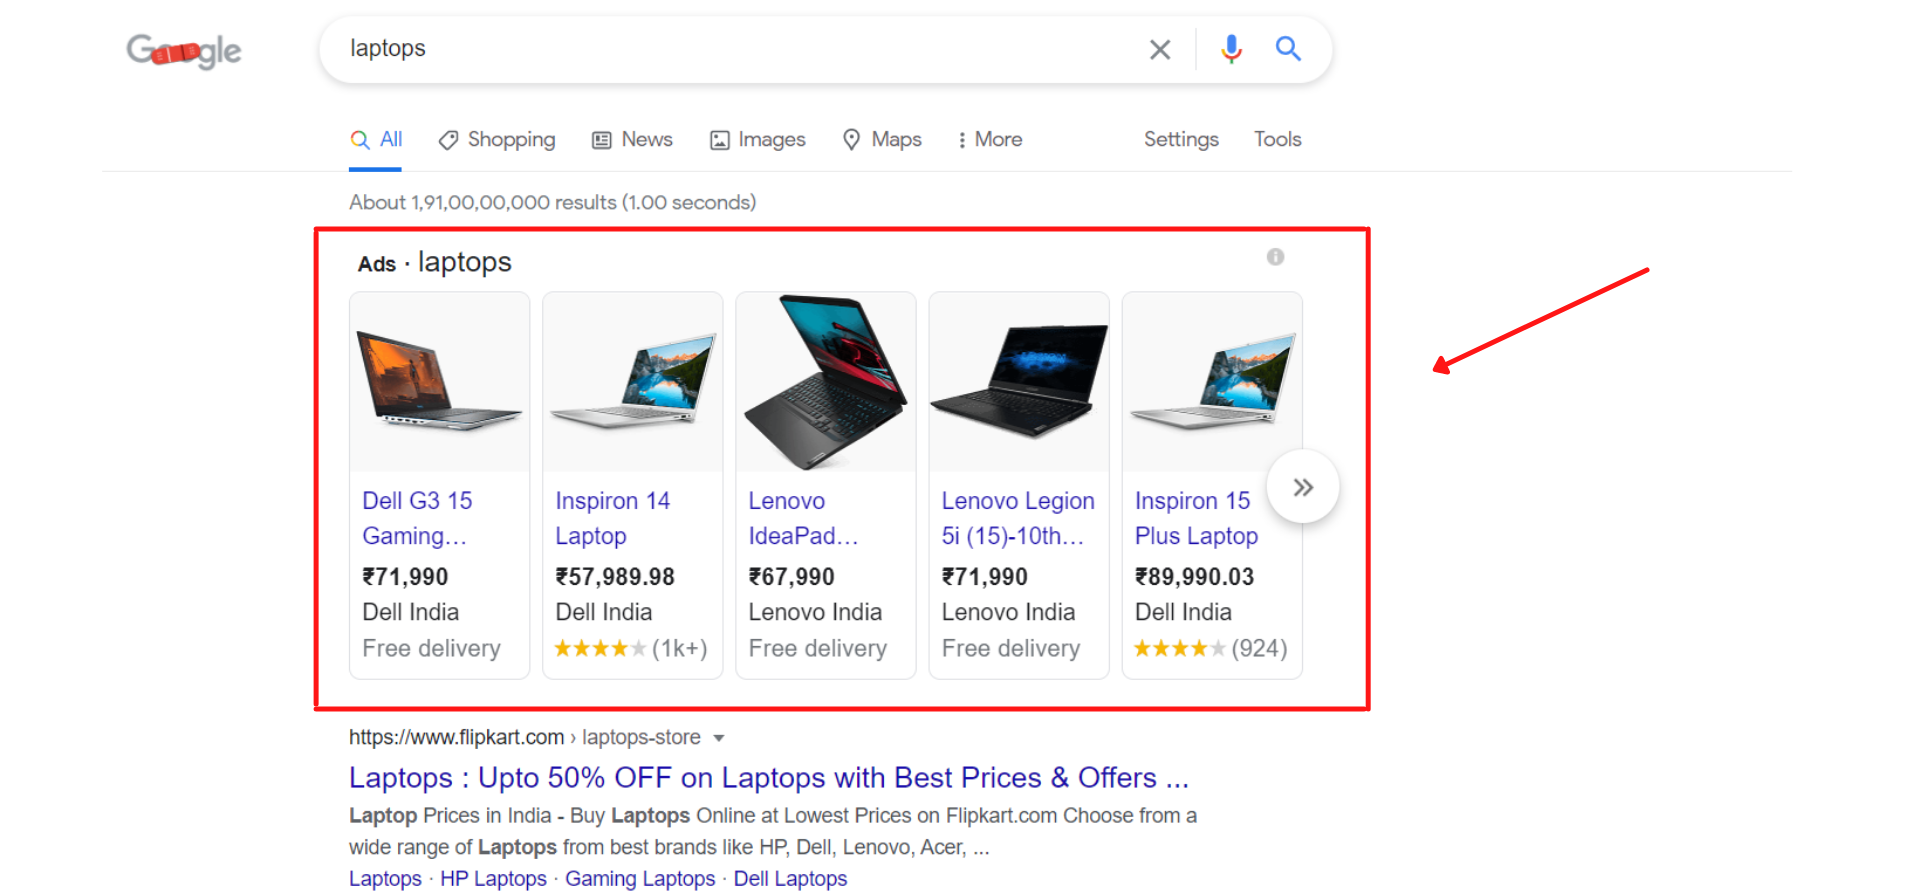Expand Flipkart result URL dropdown arrow
The height and width of the screenshot is (896, 1920).
(x=718, y=738)
